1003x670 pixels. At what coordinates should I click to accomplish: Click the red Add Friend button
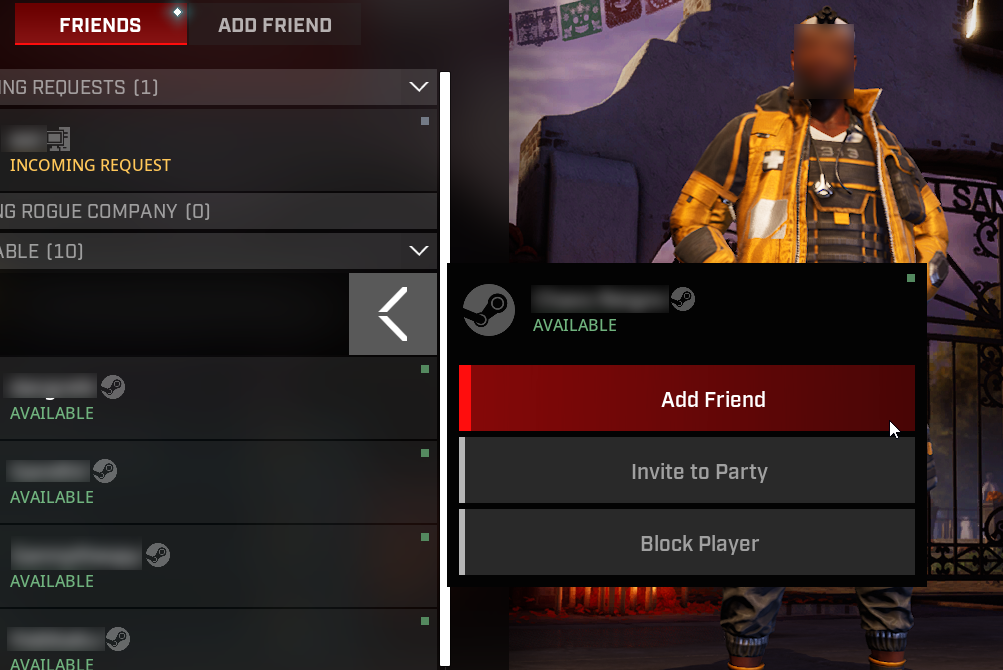(x=687, y=399)
